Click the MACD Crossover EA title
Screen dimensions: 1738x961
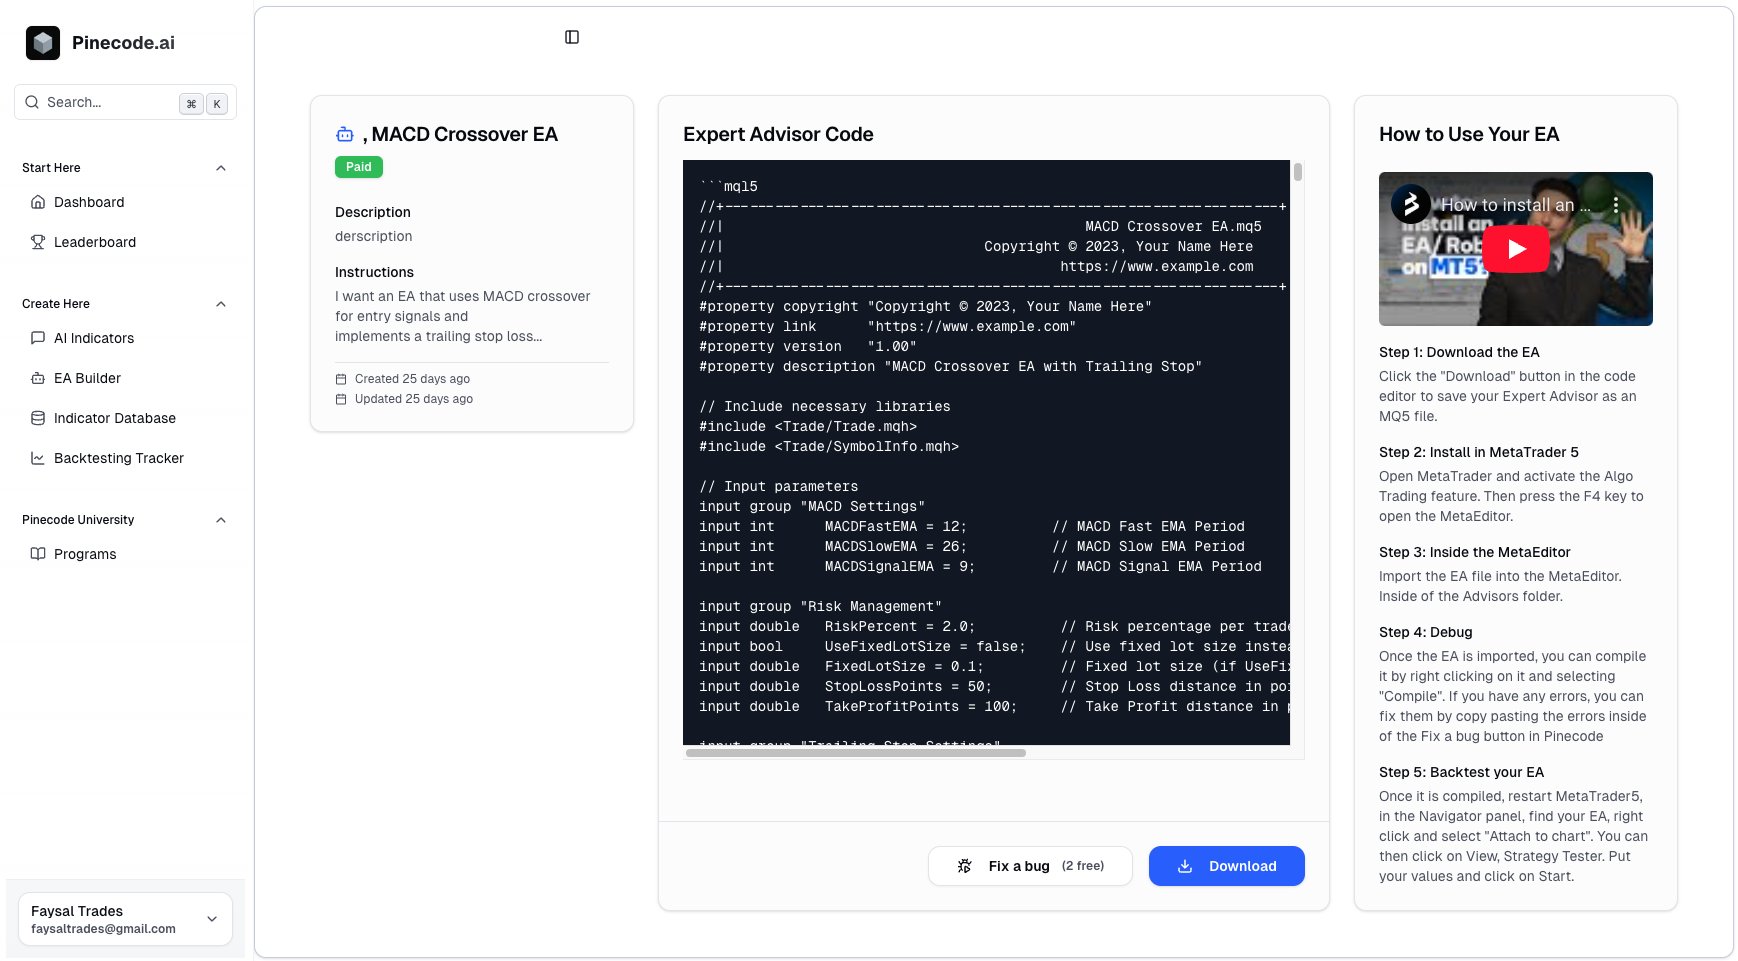point(460,134)
